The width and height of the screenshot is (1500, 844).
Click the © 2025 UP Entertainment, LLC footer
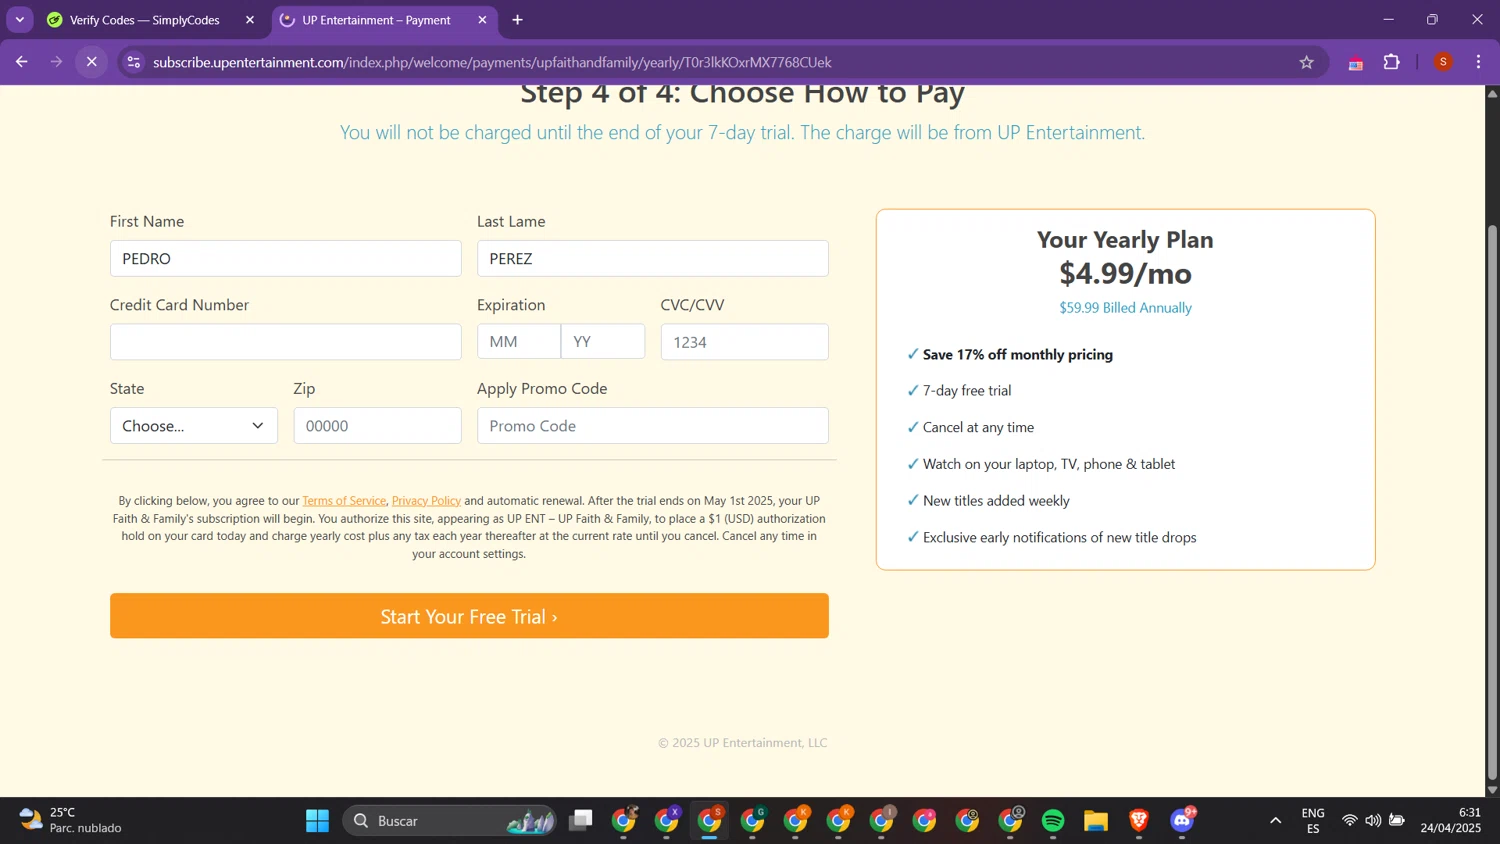(x=742, y=743)
